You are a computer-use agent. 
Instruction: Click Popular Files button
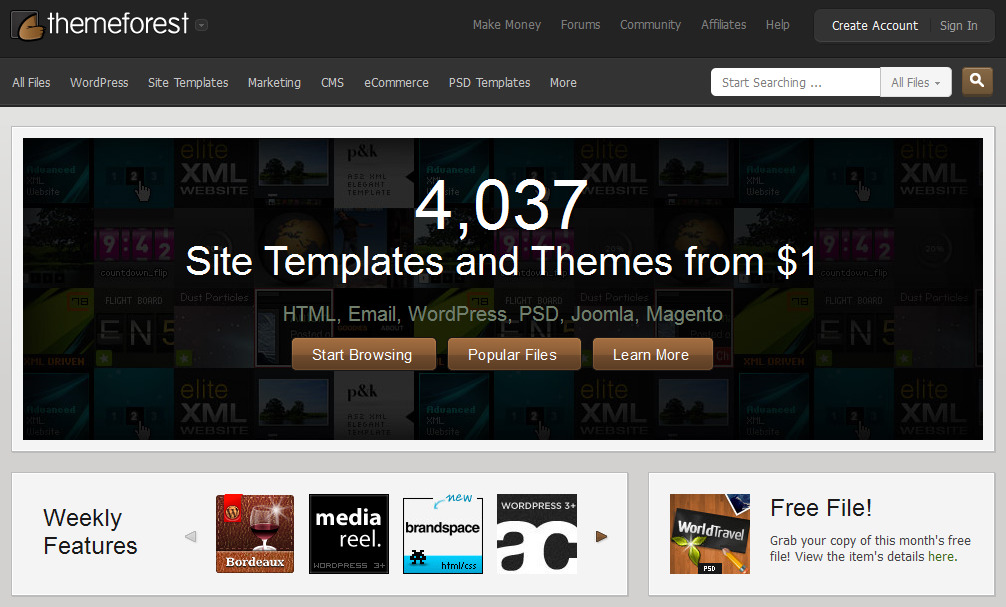[x=514, y=354]
